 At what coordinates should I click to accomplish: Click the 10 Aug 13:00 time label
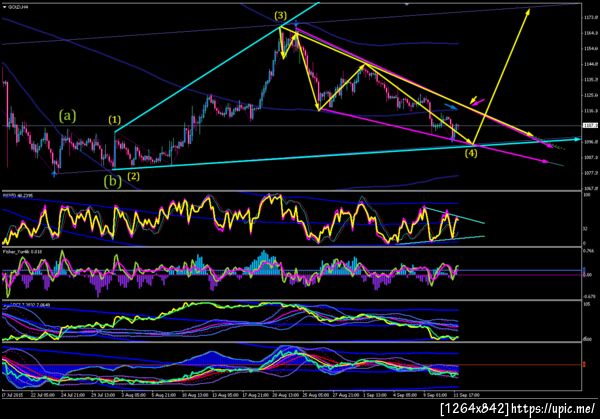(x=195, y=395)
